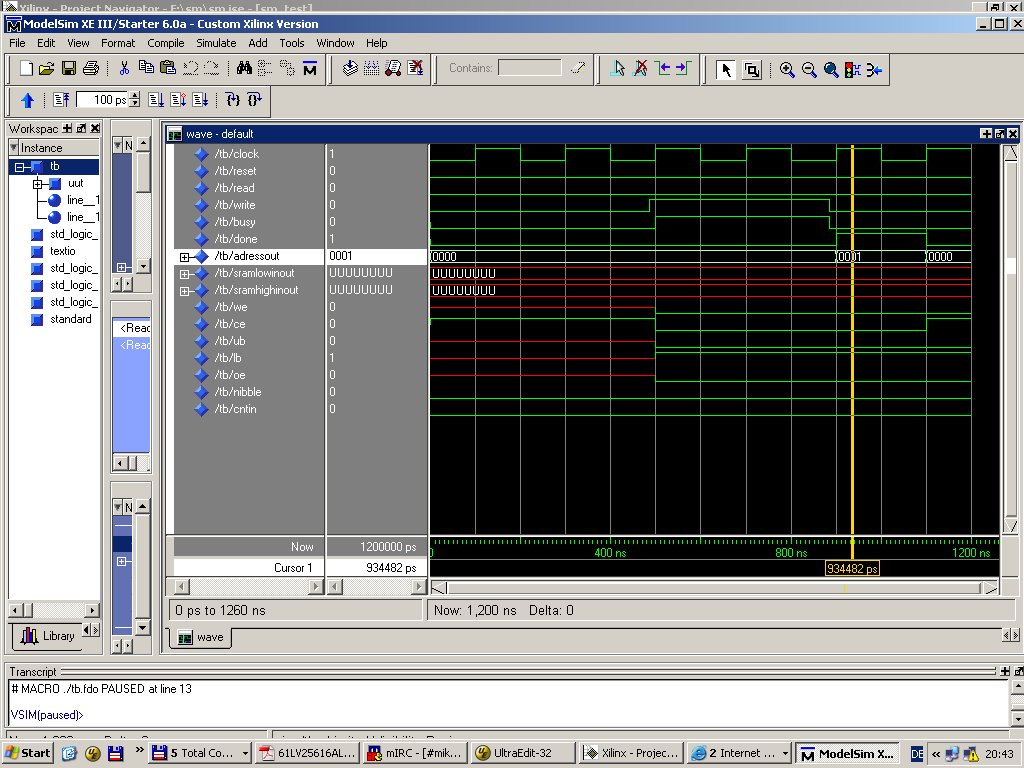Click traffic-light stop wave drawing icon

[852, 69]
